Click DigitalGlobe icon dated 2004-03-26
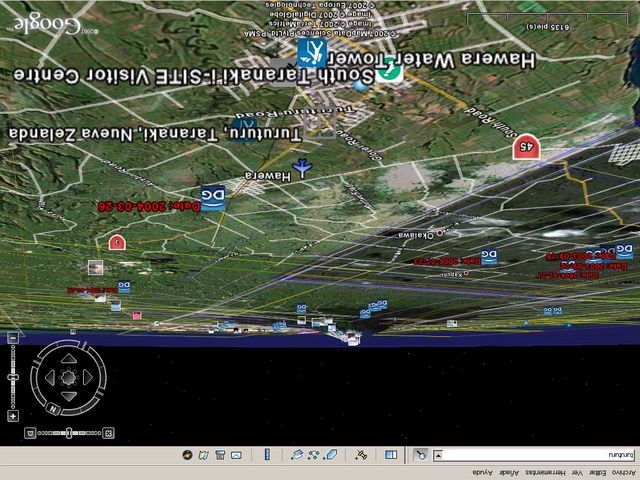This screenshot has width=640, height=480. pos(213,199)
